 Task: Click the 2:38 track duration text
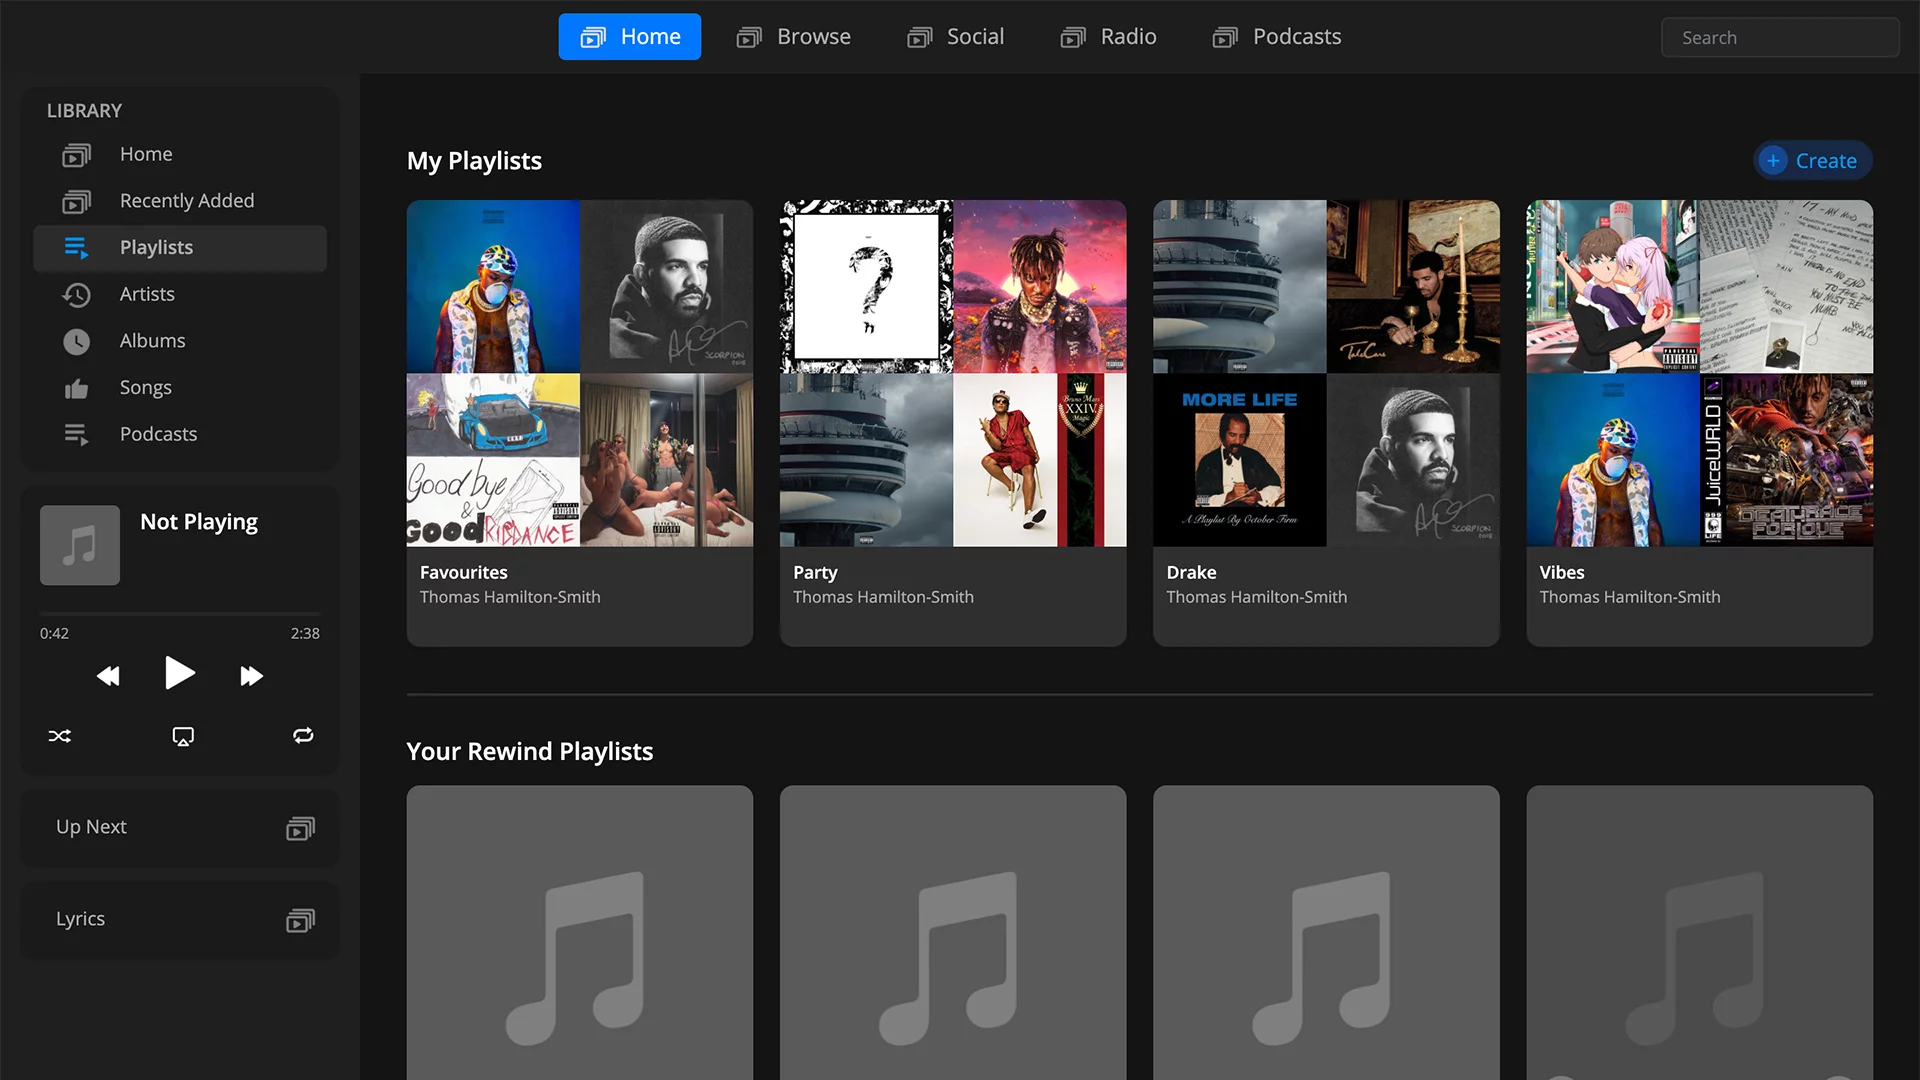305,634
